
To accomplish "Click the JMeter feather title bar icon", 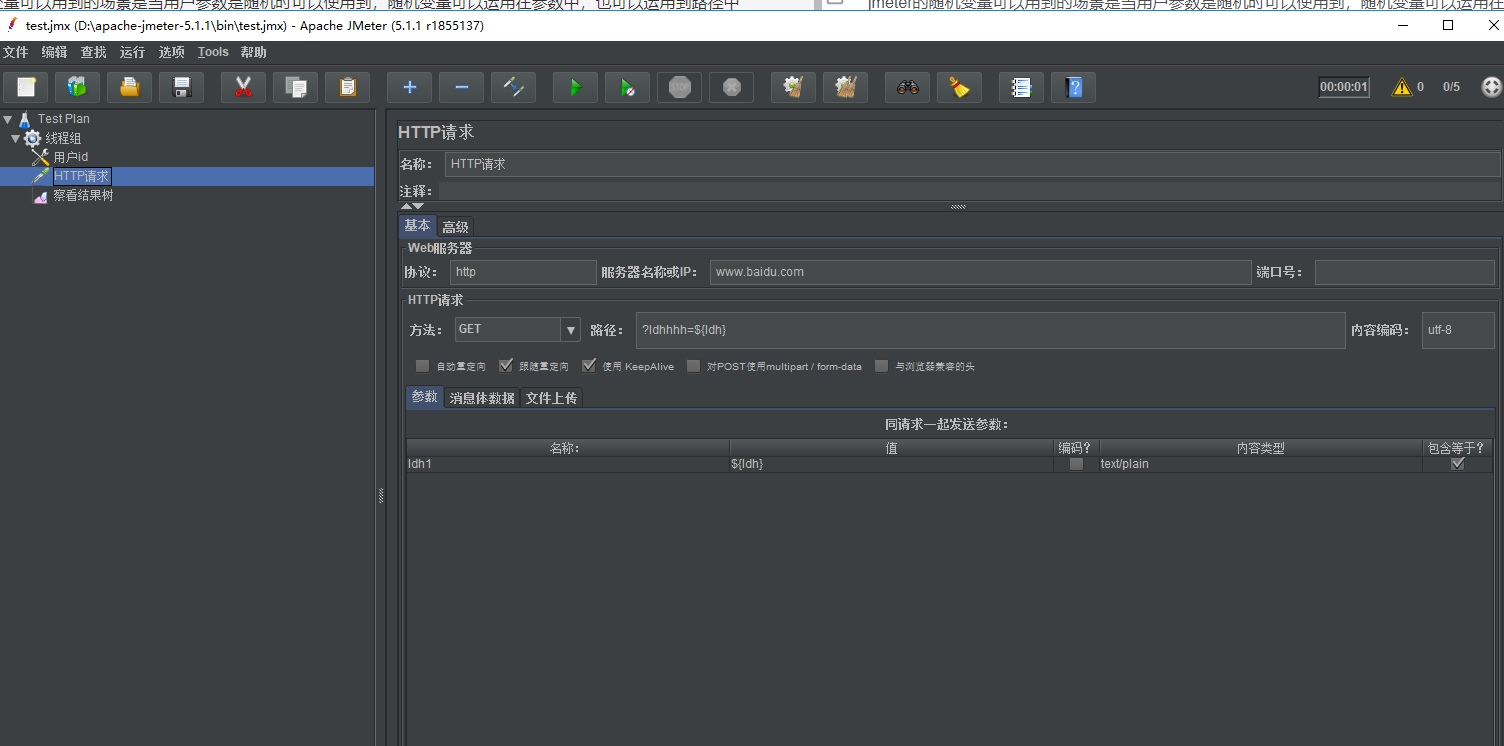I will 11,25.
